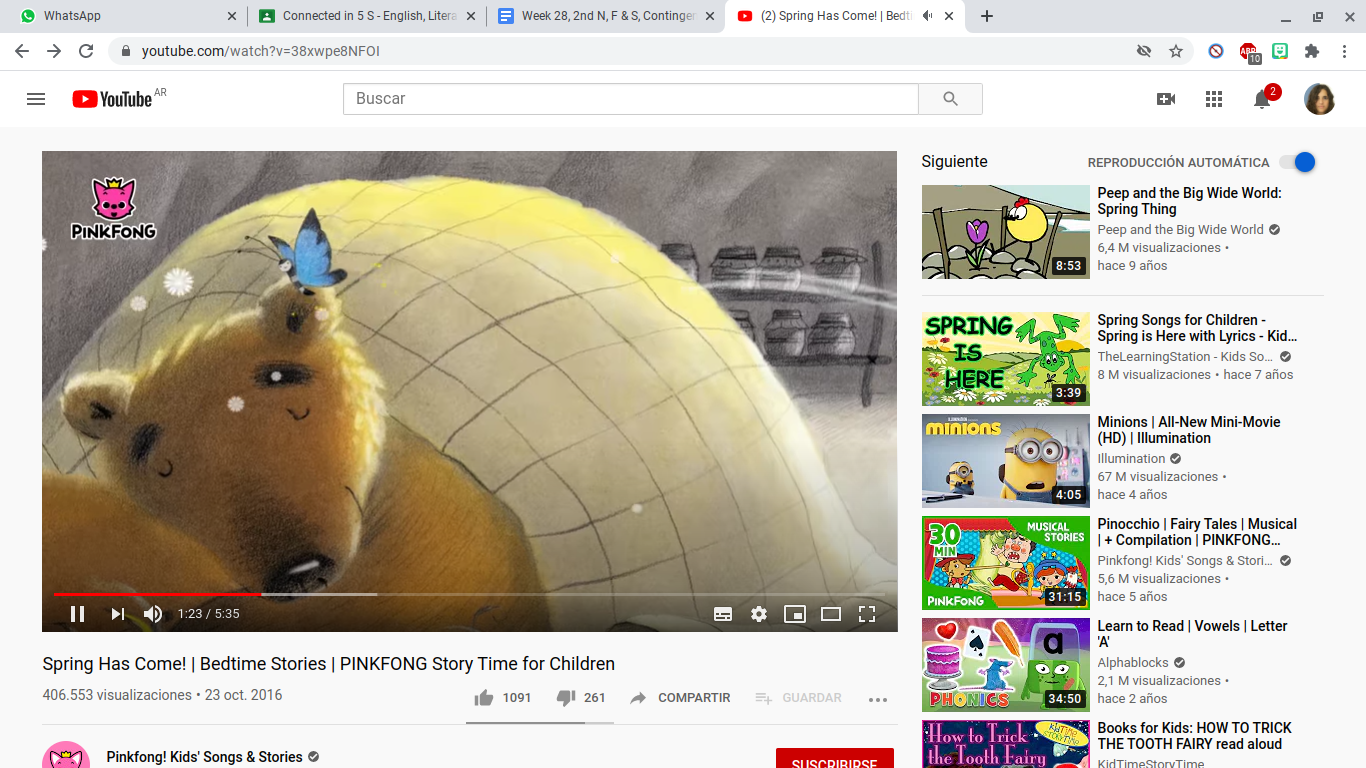
Task: Open the Extensions puzzle icon
Action: click(1312, 51)
